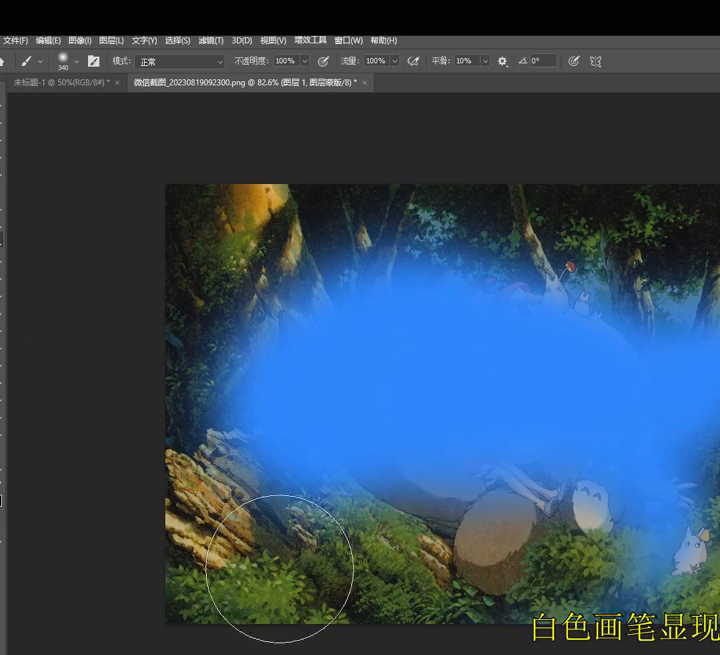
Task: Expand the 不透明度 opacity slider arrow
Action: (x=304, y=61)
